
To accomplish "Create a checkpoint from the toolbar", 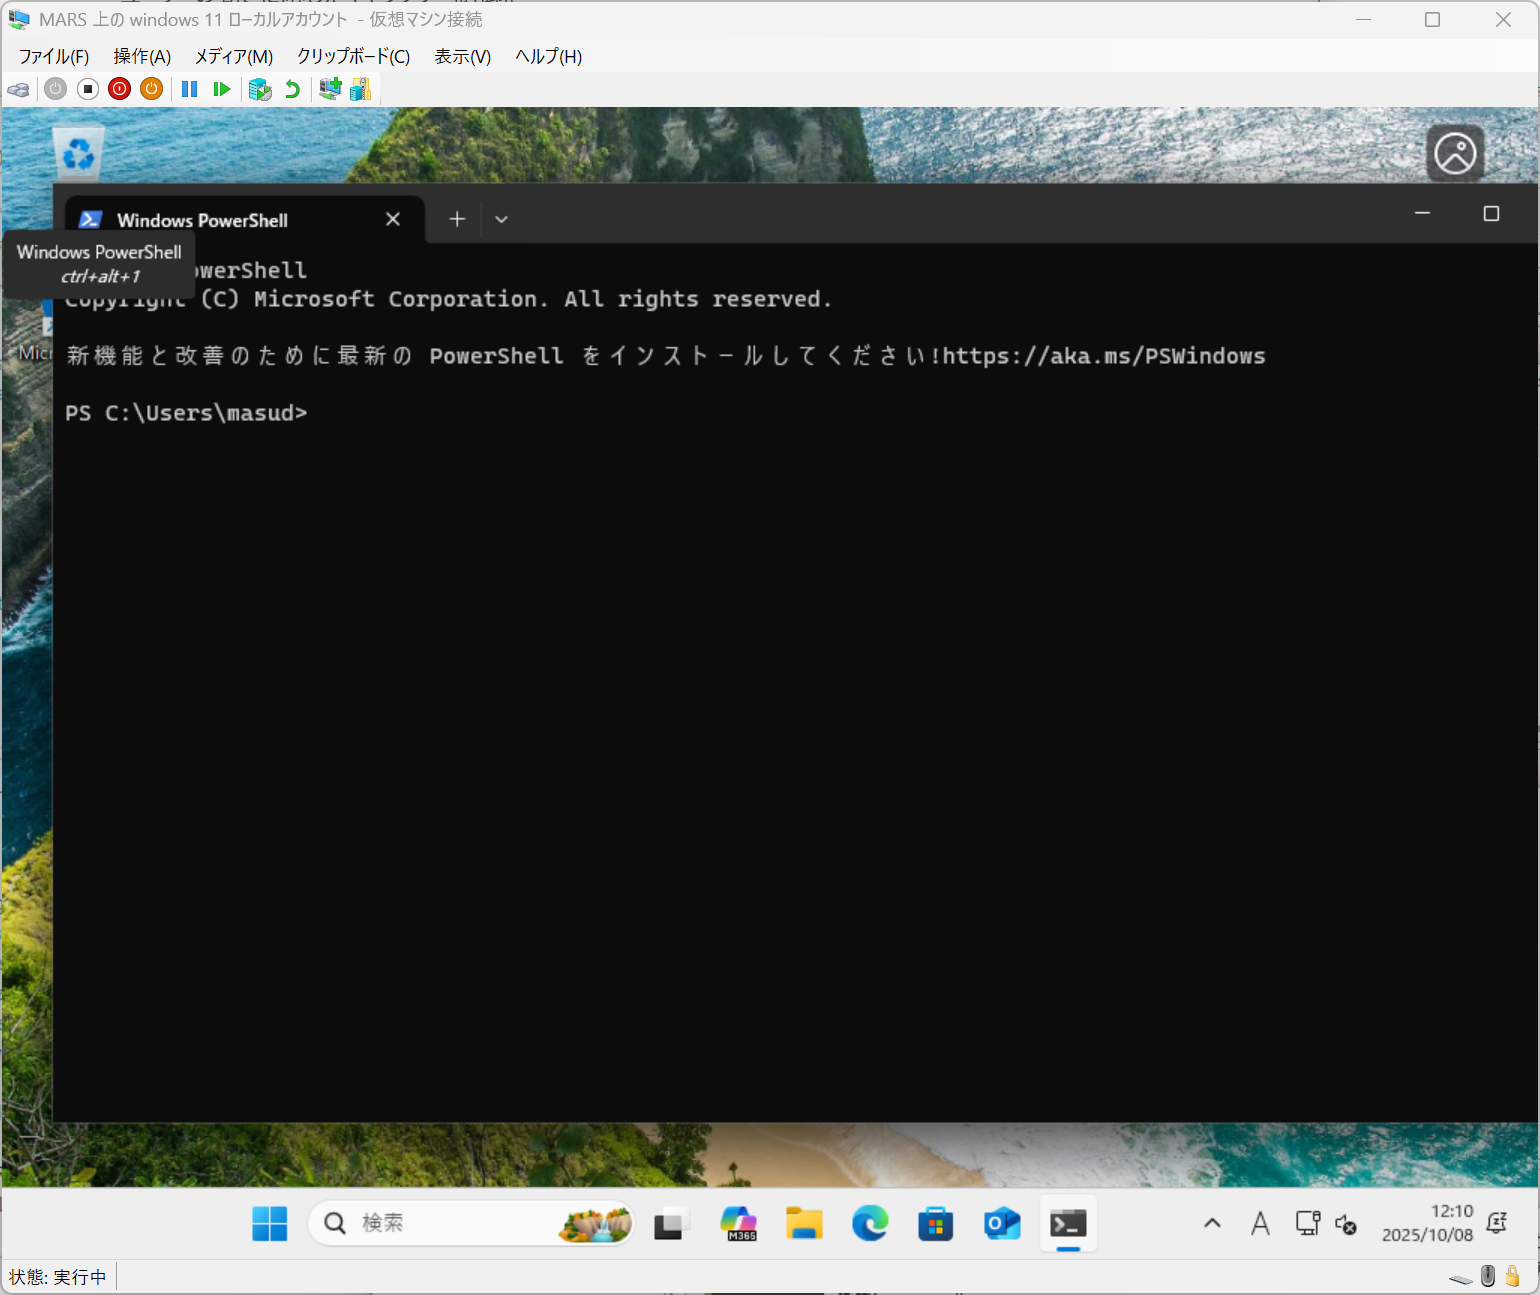I will coord(260,89).
